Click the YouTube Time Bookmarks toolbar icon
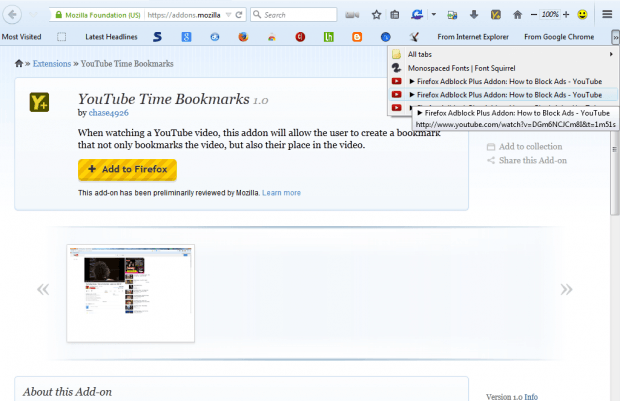This screenshot has width=620, height=401. 495,15
